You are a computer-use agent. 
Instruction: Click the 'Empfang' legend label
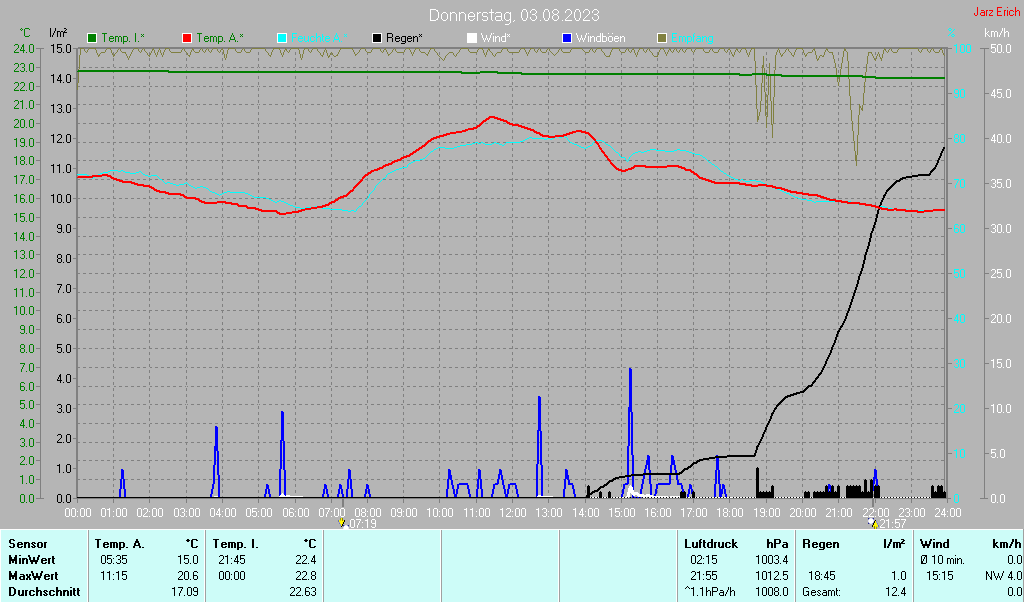click(x=692, y=38)
